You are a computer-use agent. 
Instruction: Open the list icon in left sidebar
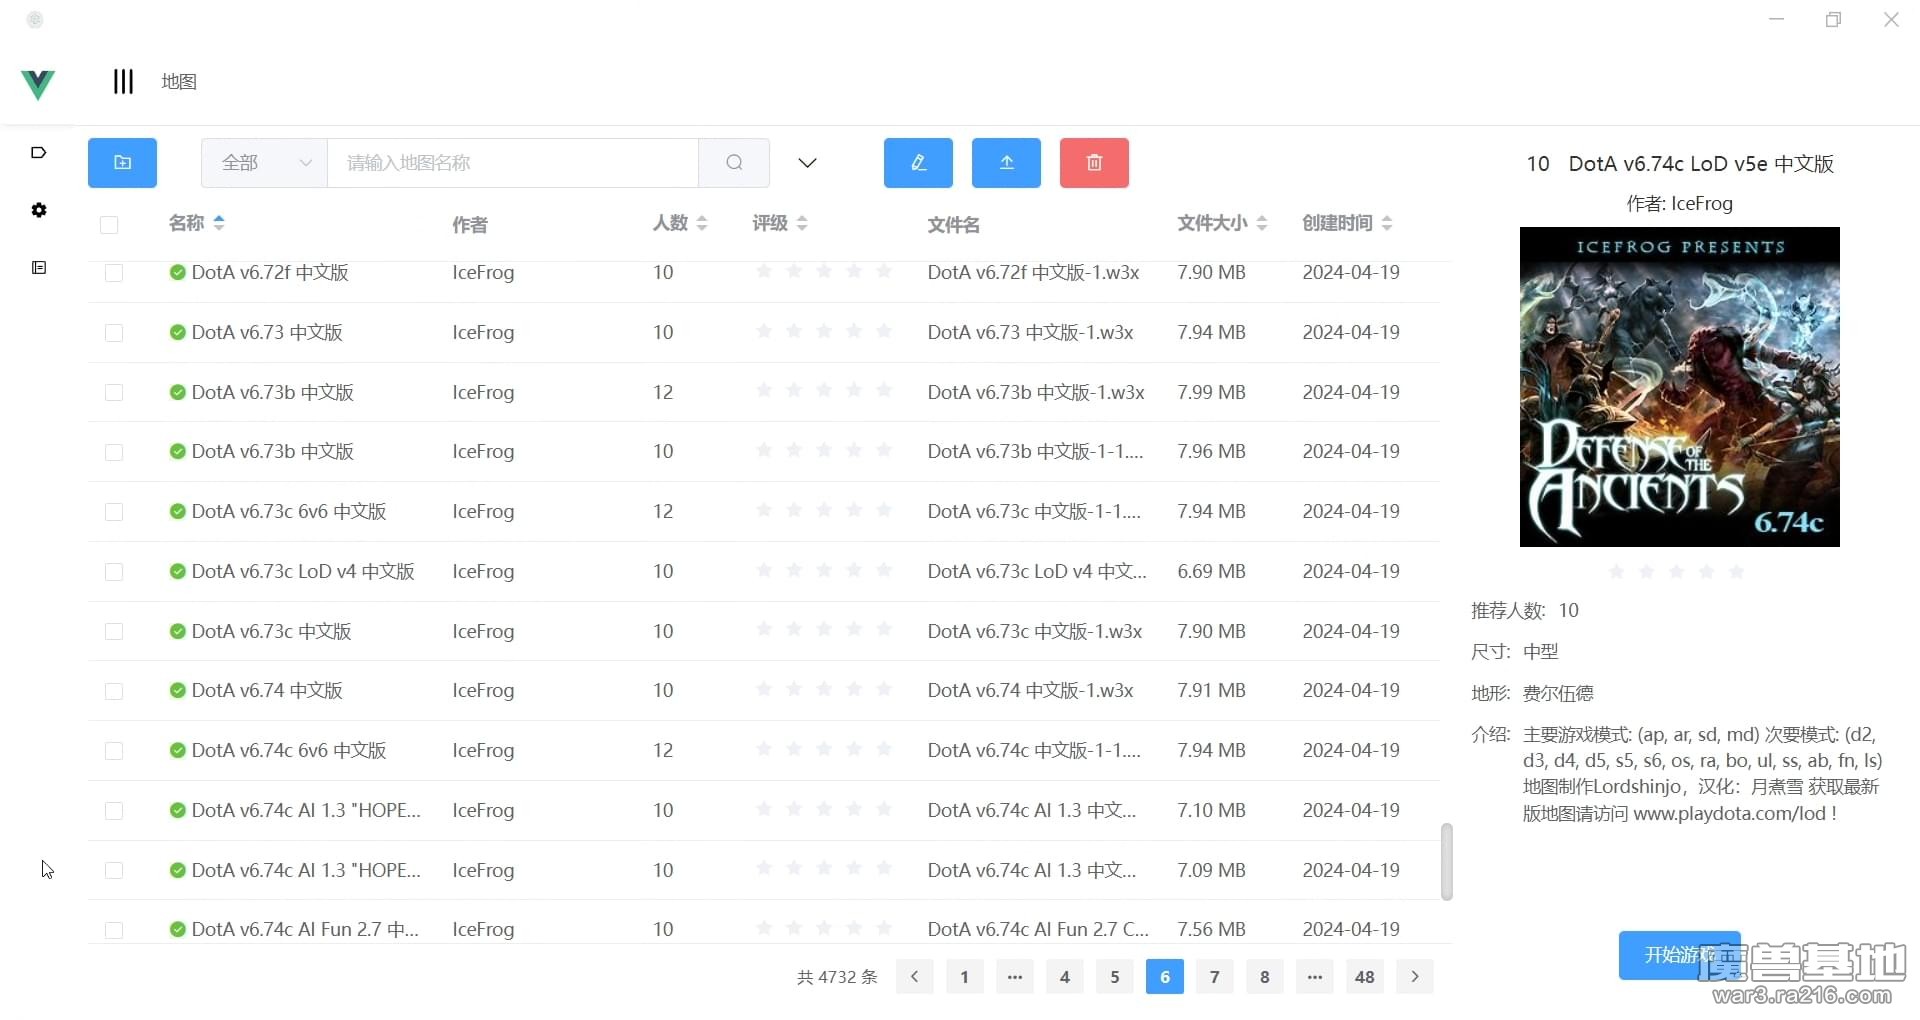coord(39,267)
